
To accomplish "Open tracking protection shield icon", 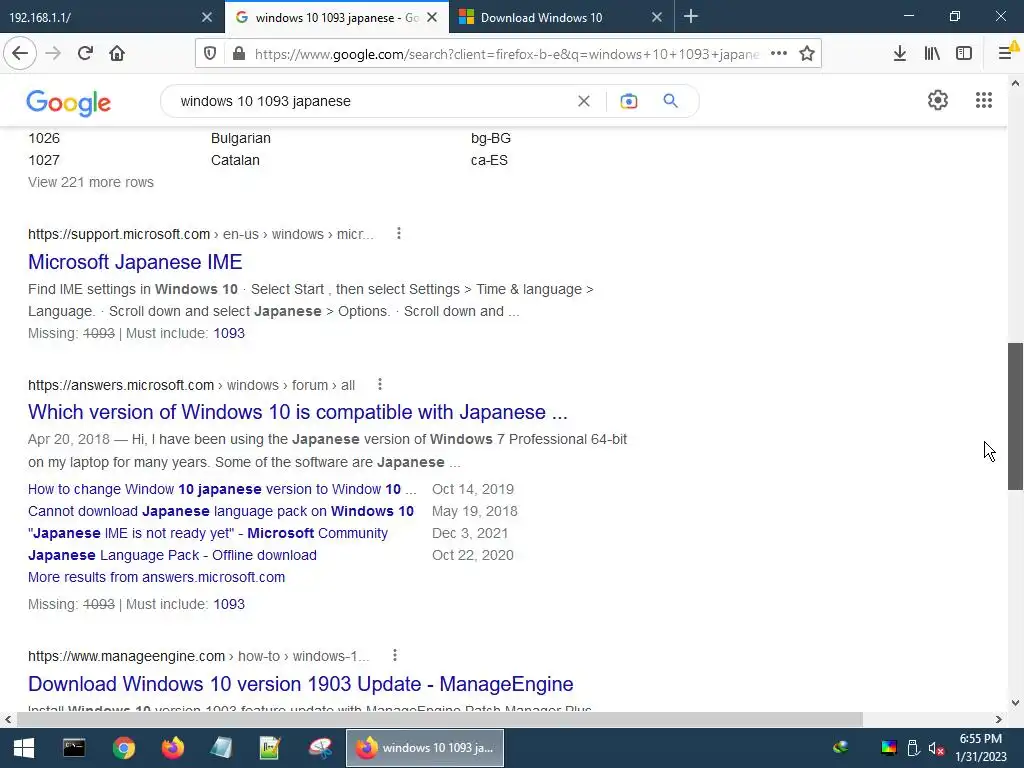I will click(x=210, y=54).
